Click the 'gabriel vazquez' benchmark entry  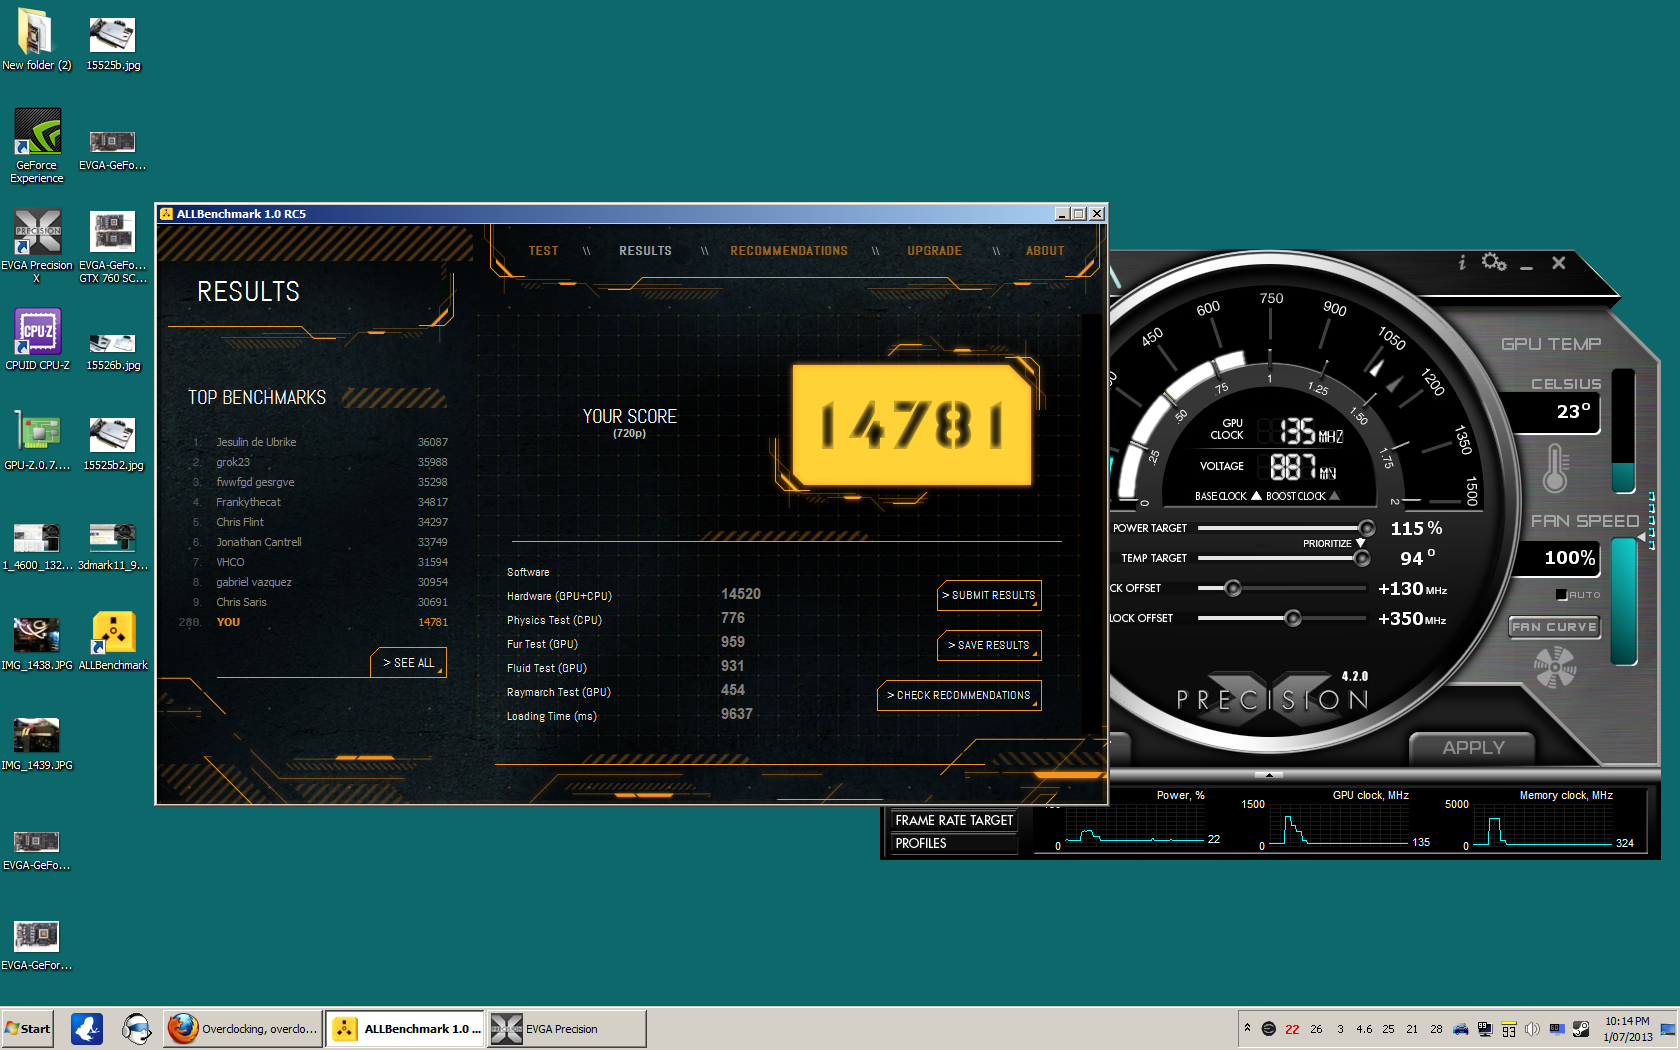254,582
